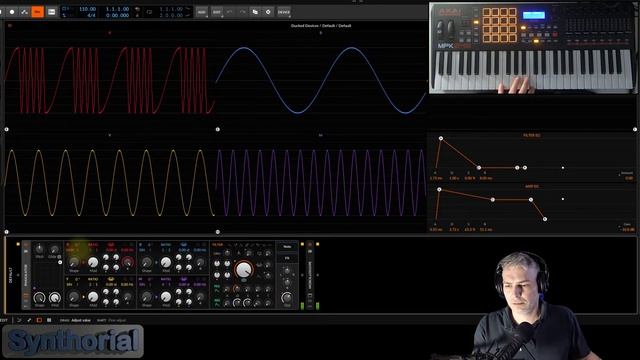Click the Ducked Devices / Default / Default title

coord(321,26)
